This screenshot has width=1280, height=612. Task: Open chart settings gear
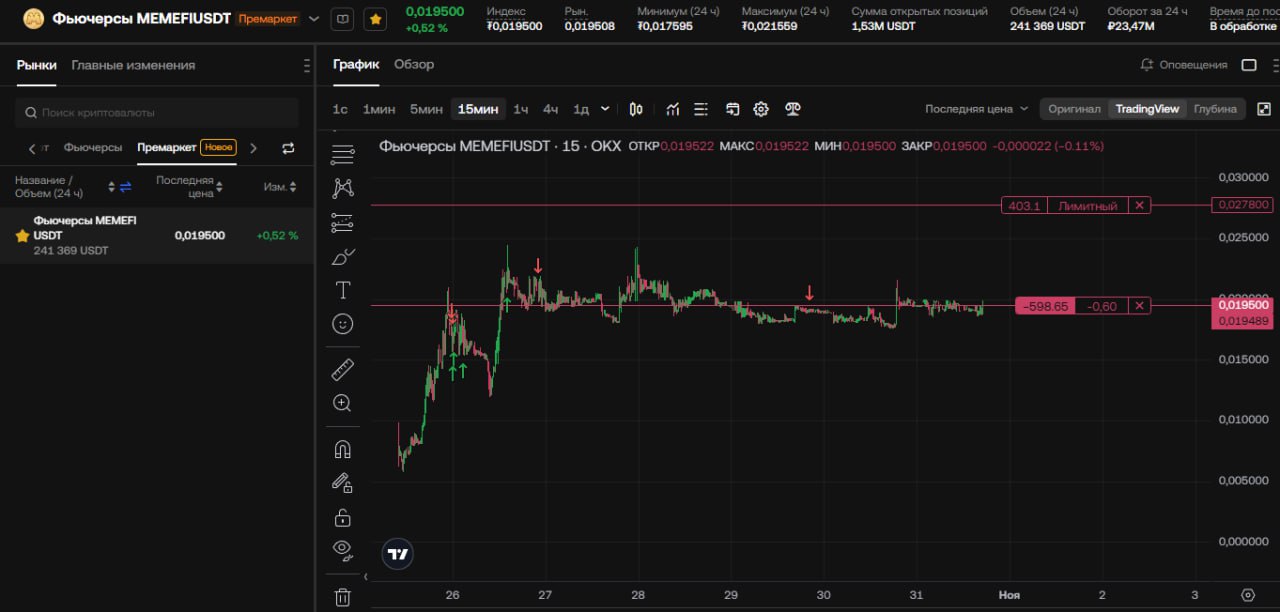click(761, 109)
